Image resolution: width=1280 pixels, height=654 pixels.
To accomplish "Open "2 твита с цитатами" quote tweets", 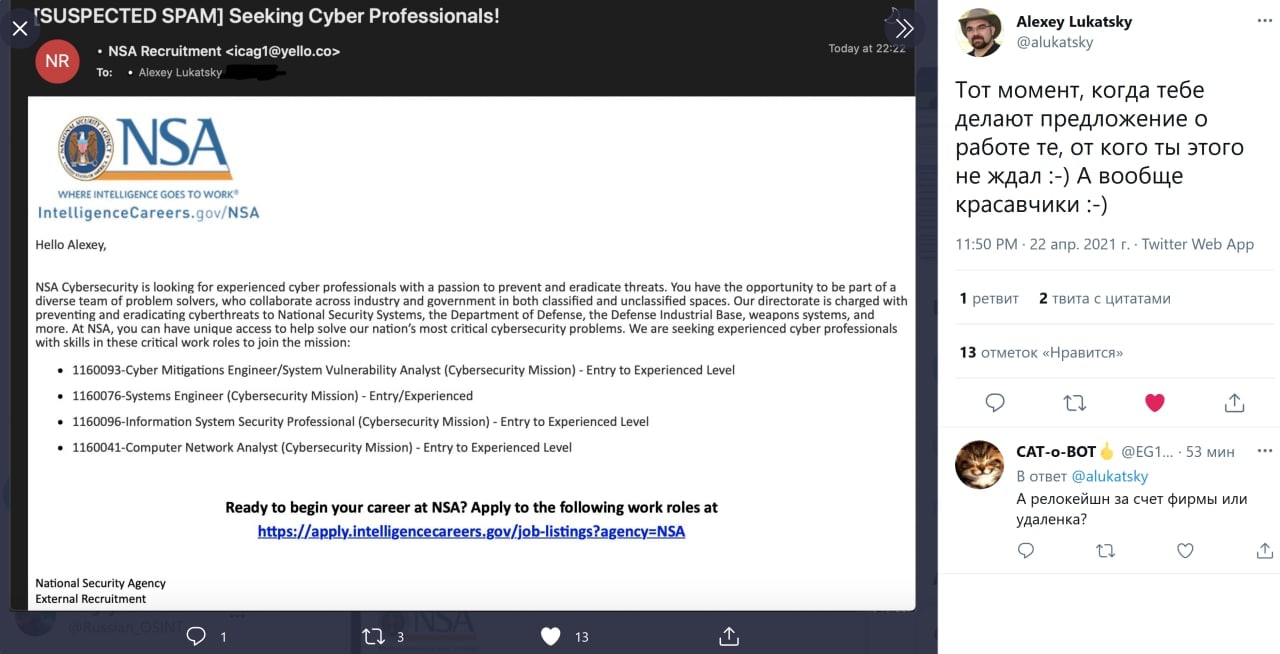I will pos(1104,298).
